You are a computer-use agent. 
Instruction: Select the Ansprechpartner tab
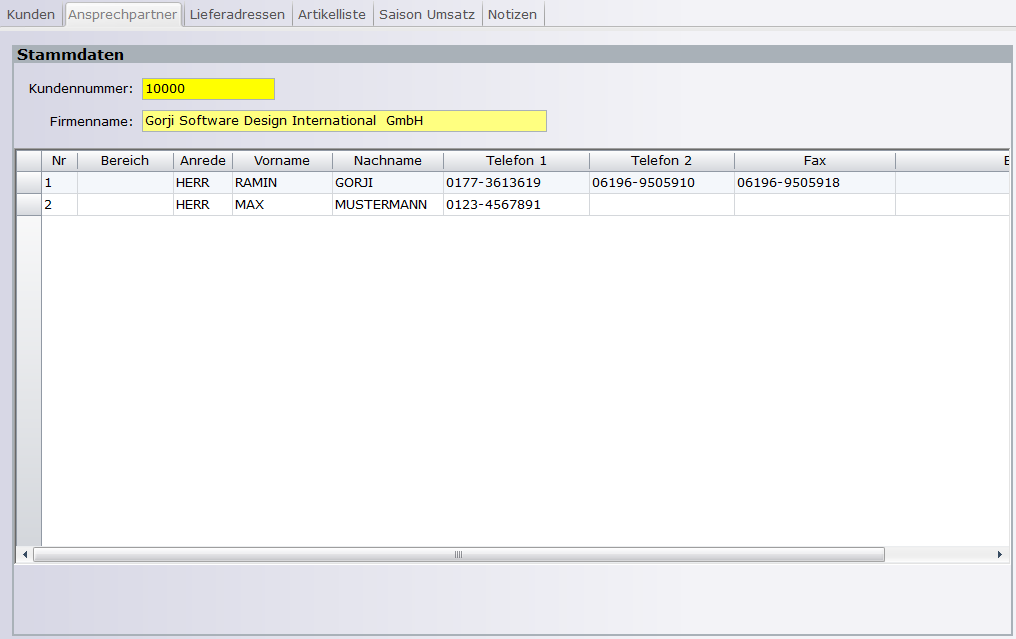coord(122,14)
